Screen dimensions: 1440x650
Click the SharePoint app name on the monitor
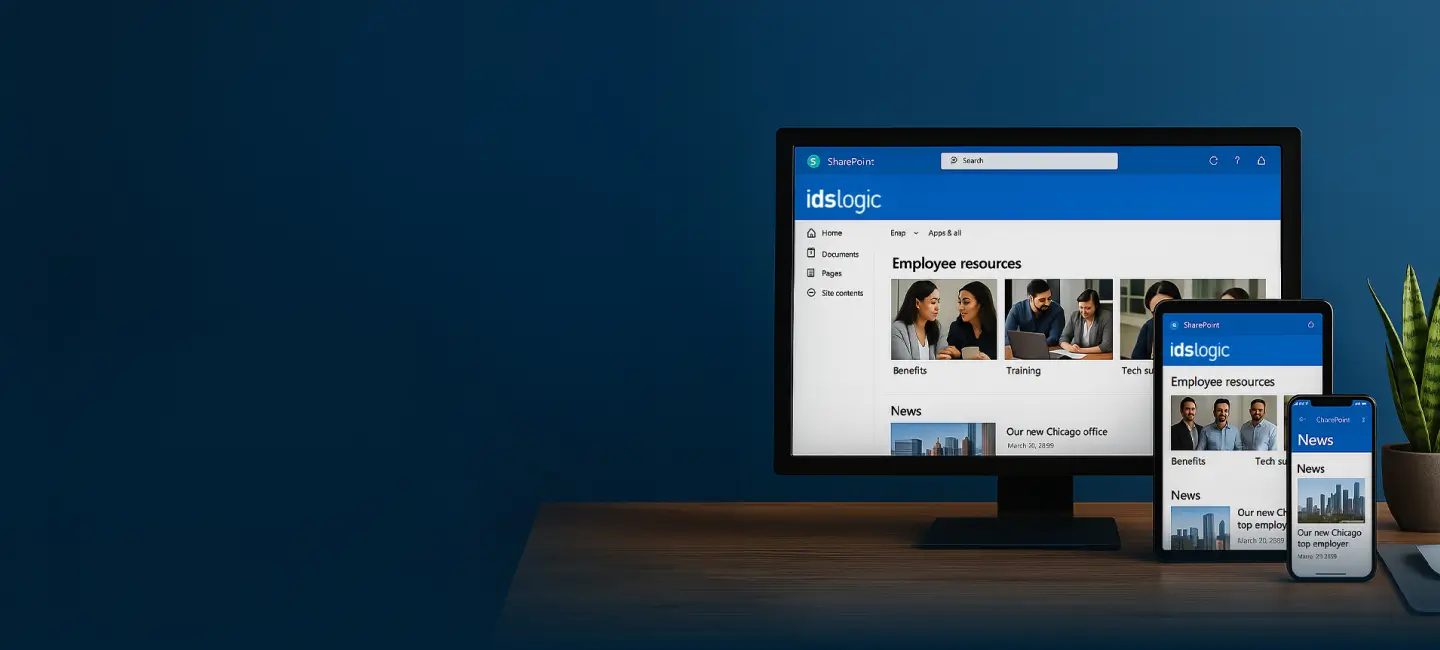pyautogui.click(x=851, y=162)
